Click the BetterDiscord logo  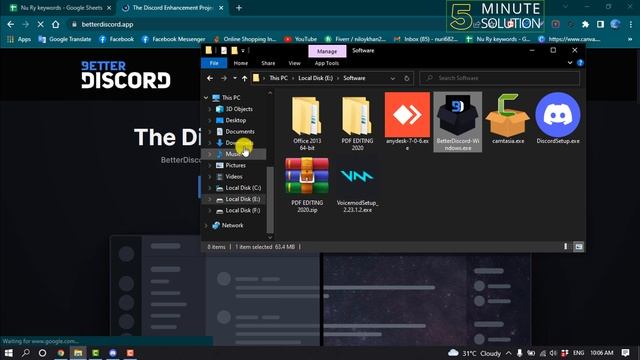tap(126, 75)
